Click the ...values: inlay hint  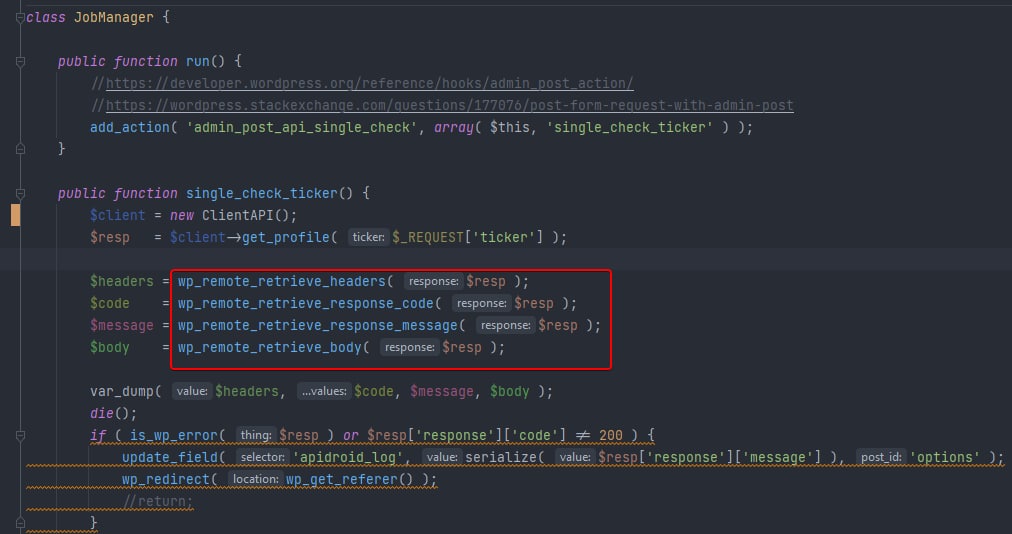(324, 391)
